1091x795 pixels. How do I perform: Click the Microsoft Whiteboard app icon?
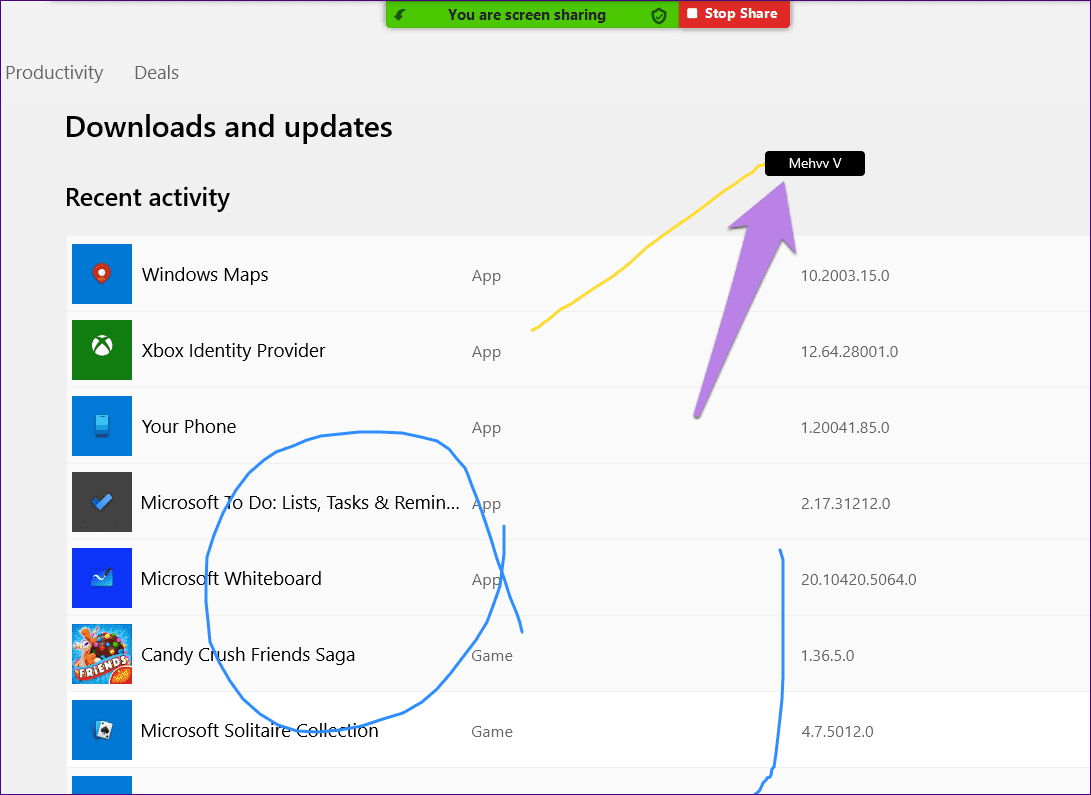coord(102,578)
